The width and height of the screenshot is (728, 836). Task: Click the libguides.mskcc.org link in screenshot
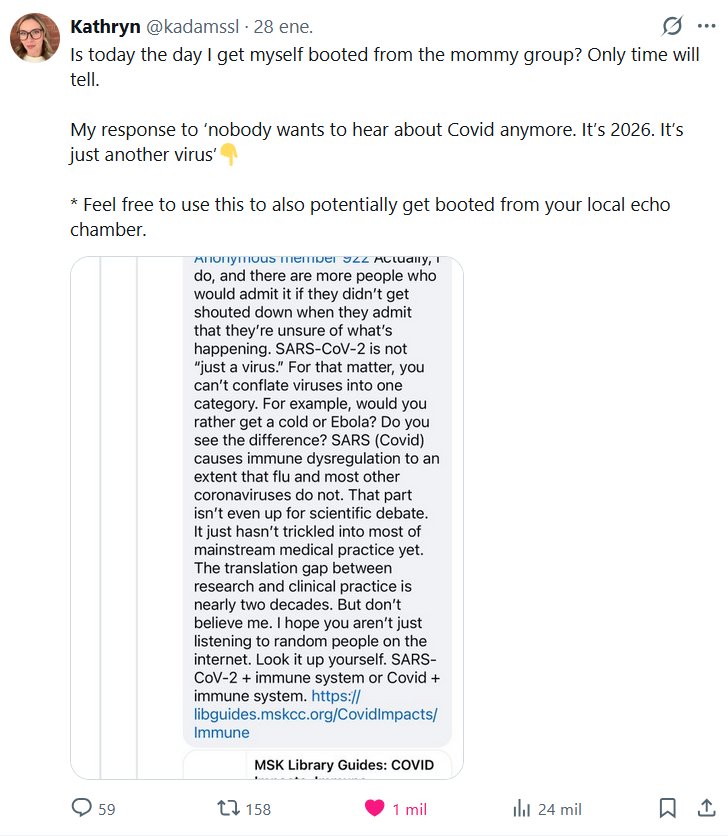pos(316,714)
